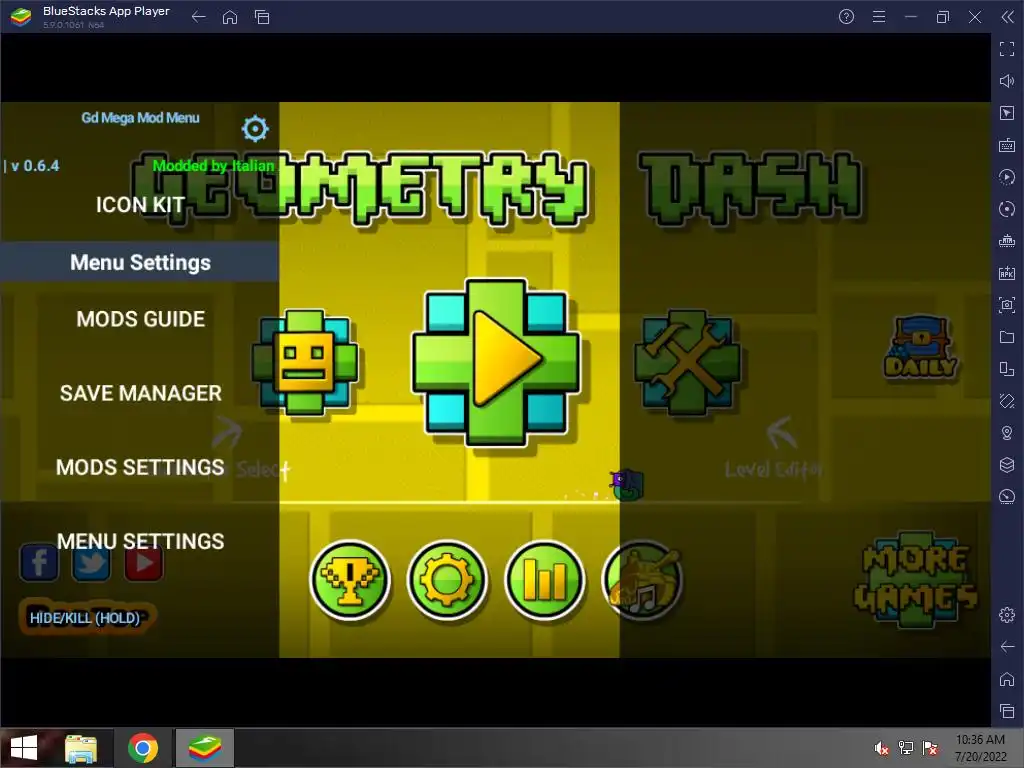This screenshot has width=1024, height=768.
Task: Click the circular sync icon in the sidebar
Action: pyautogui.click(x=1007, y=209)
